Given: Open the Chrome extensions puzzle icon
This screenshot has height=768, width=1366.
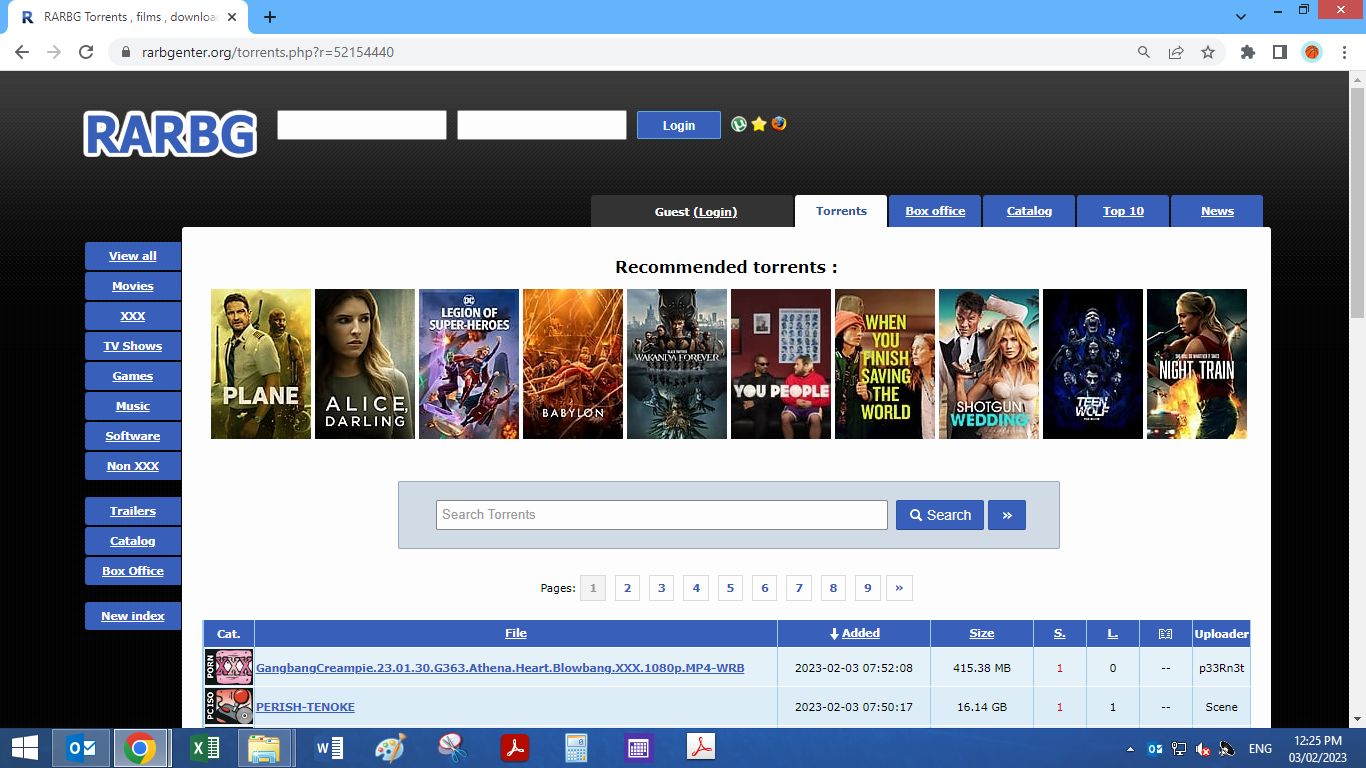Looking at the screenshot, I should pyautogui.click(x=1248, y=52).
